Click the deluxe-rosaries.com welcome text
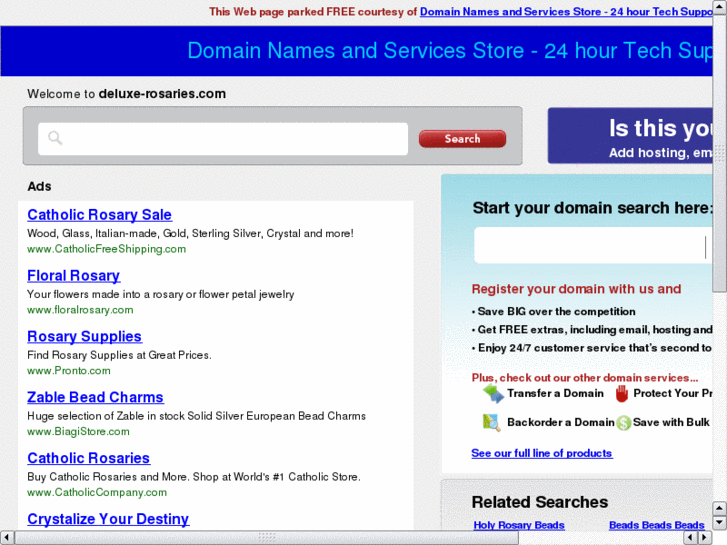This screenshot has width=727, height=545. [x=162, y=94]
